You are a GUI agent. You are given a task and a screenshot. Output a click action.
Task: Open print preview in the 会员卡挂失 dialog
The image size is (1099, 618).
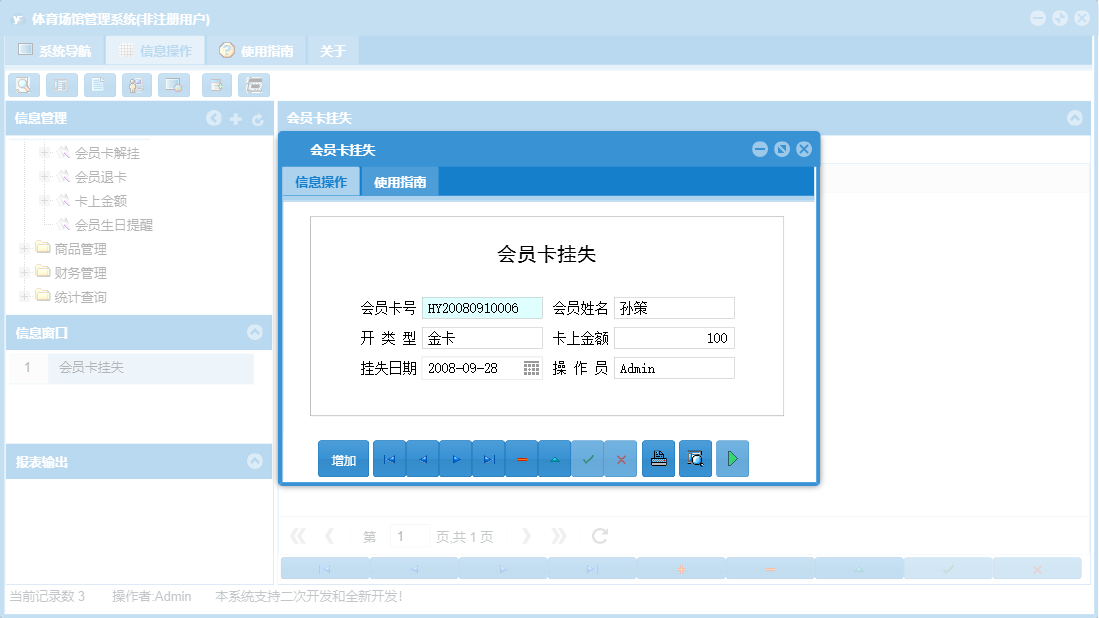click(695, 458)
